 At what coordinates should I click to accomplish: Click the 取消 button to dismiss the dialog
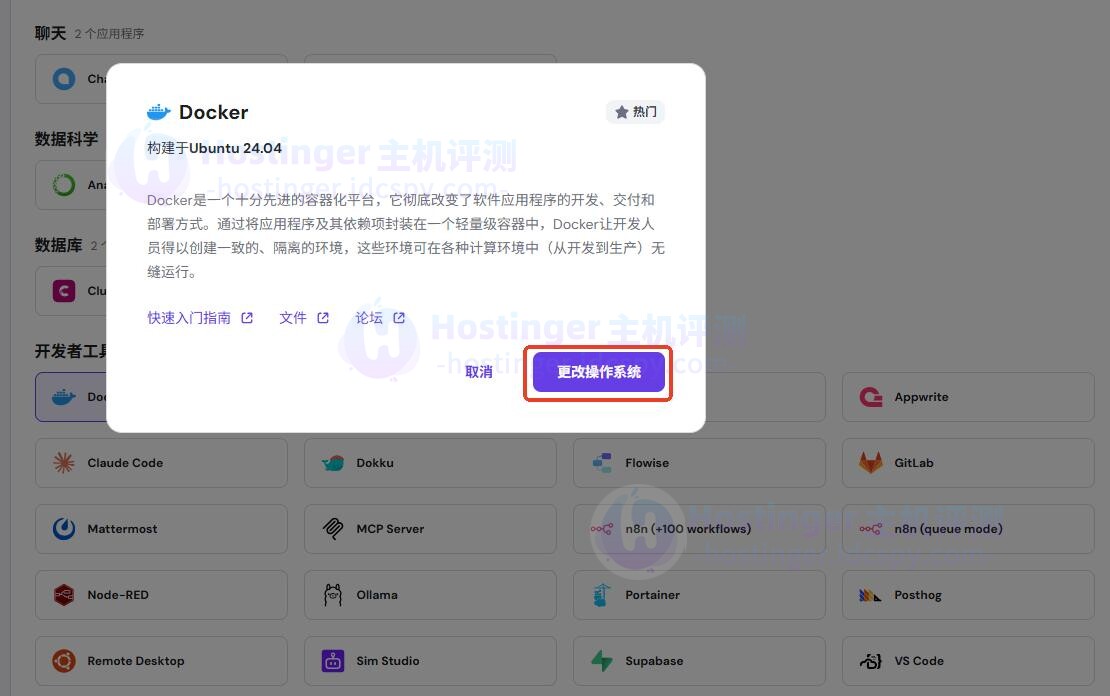coord(478,371)
